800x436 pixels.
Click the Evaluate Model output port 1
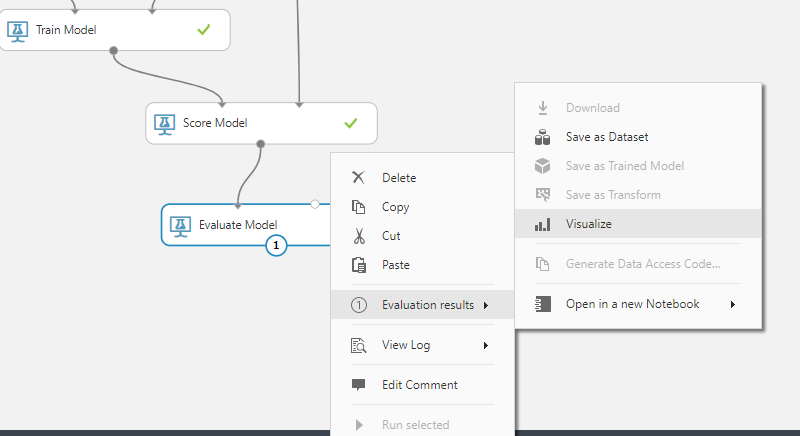pyautogui.click(x=276, y=245)
